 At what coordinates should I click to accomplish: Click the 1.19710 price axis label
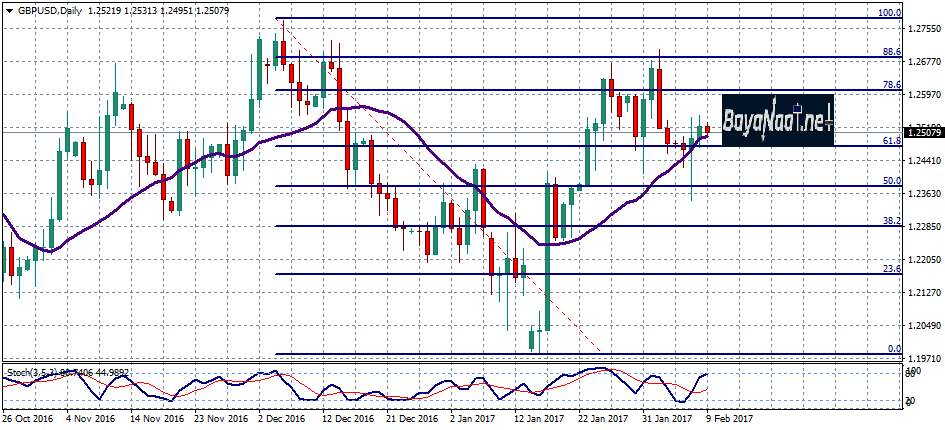point(924,357)
